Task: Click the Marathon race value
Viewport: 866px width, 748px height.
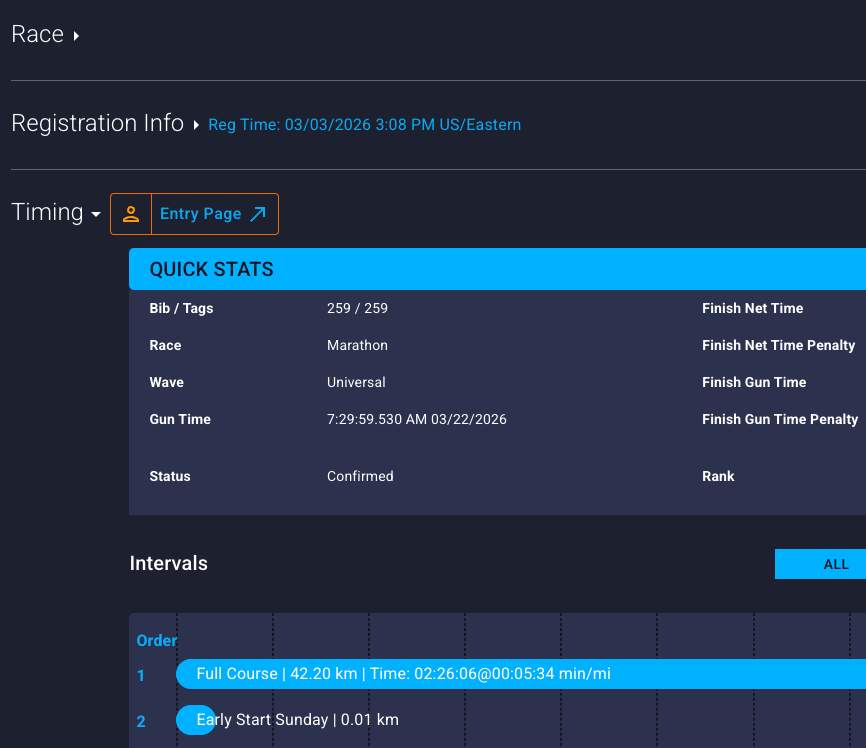Action: tap(357, 345)
